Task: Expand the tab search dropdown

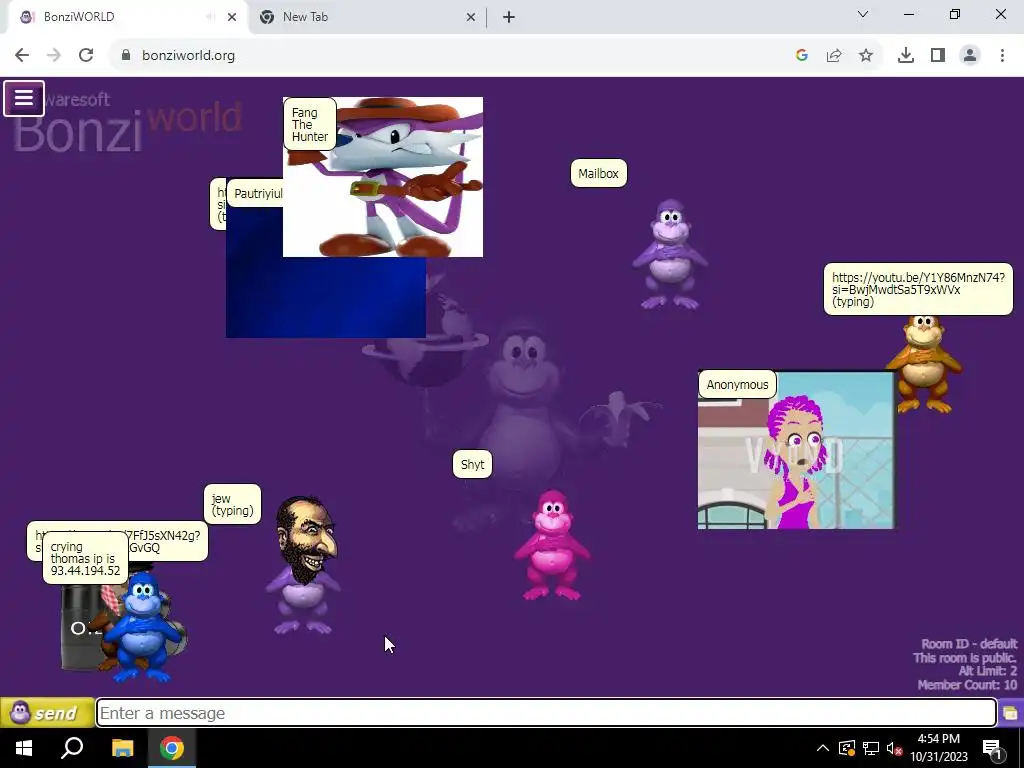Action: (862, 14)
